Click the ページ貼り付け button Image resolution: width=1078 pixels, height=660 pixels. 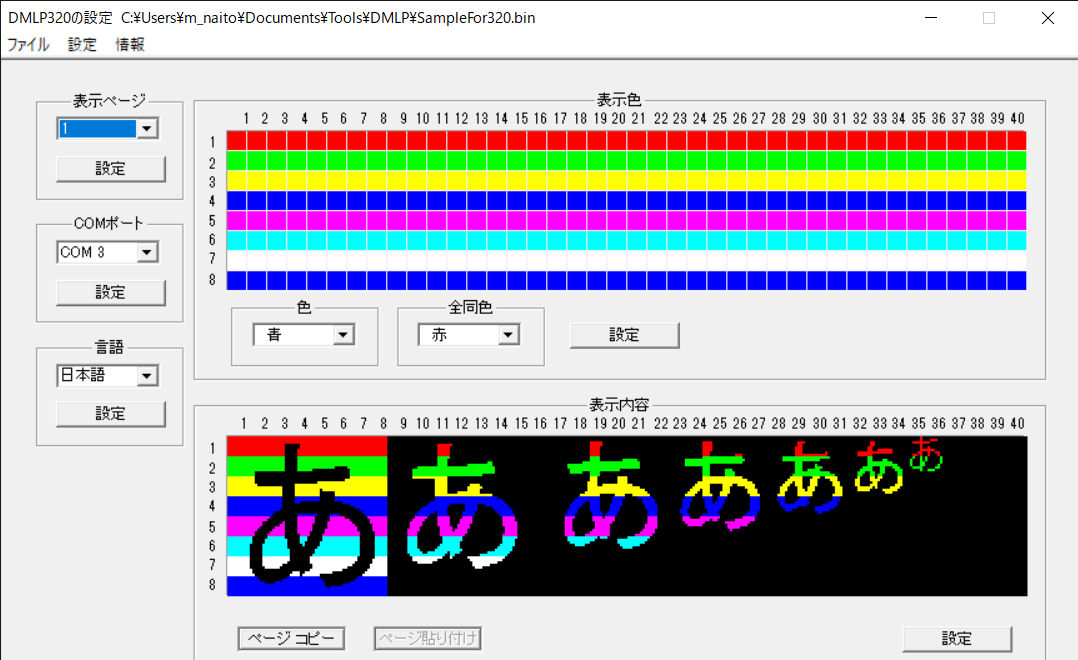point(428,638)
